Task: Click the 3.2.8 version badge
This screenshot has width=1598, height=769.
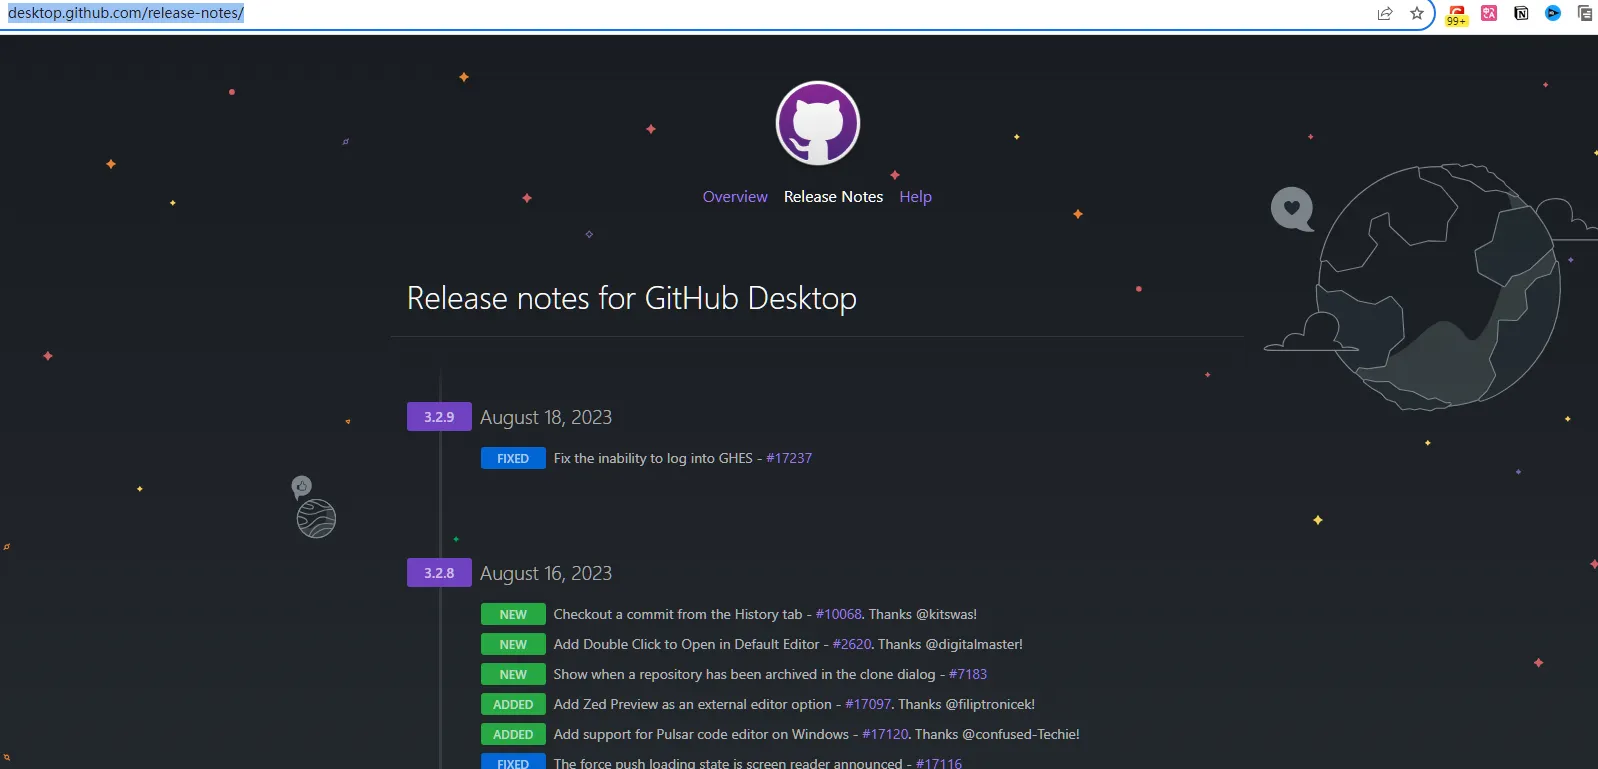Action: pos(439,573)
